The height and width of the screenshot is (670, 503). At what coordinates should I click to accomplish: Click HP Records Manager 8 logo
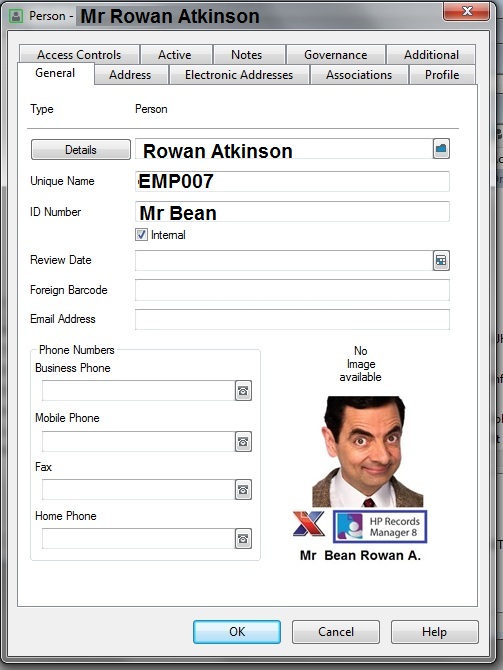pyautogui.click(x=380, y=526)
